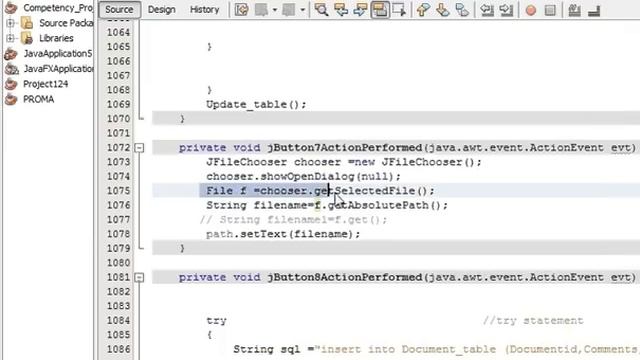Viewport: 640px width, 360px height.
Task: Select the Libraries folder
Action: [x=56, y=38]
